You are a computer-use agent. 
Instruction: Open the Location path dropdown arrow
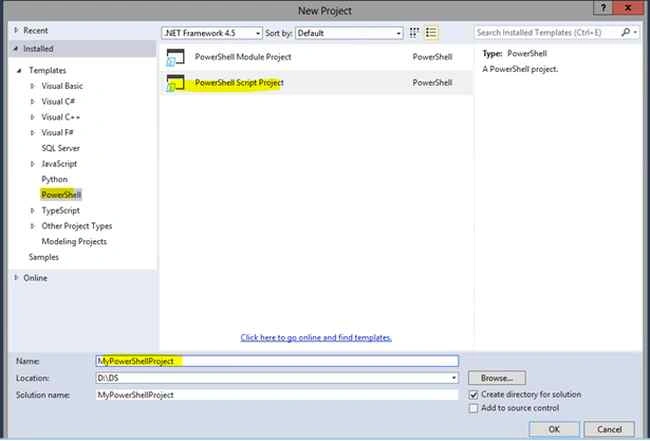[x=454, y=378]
